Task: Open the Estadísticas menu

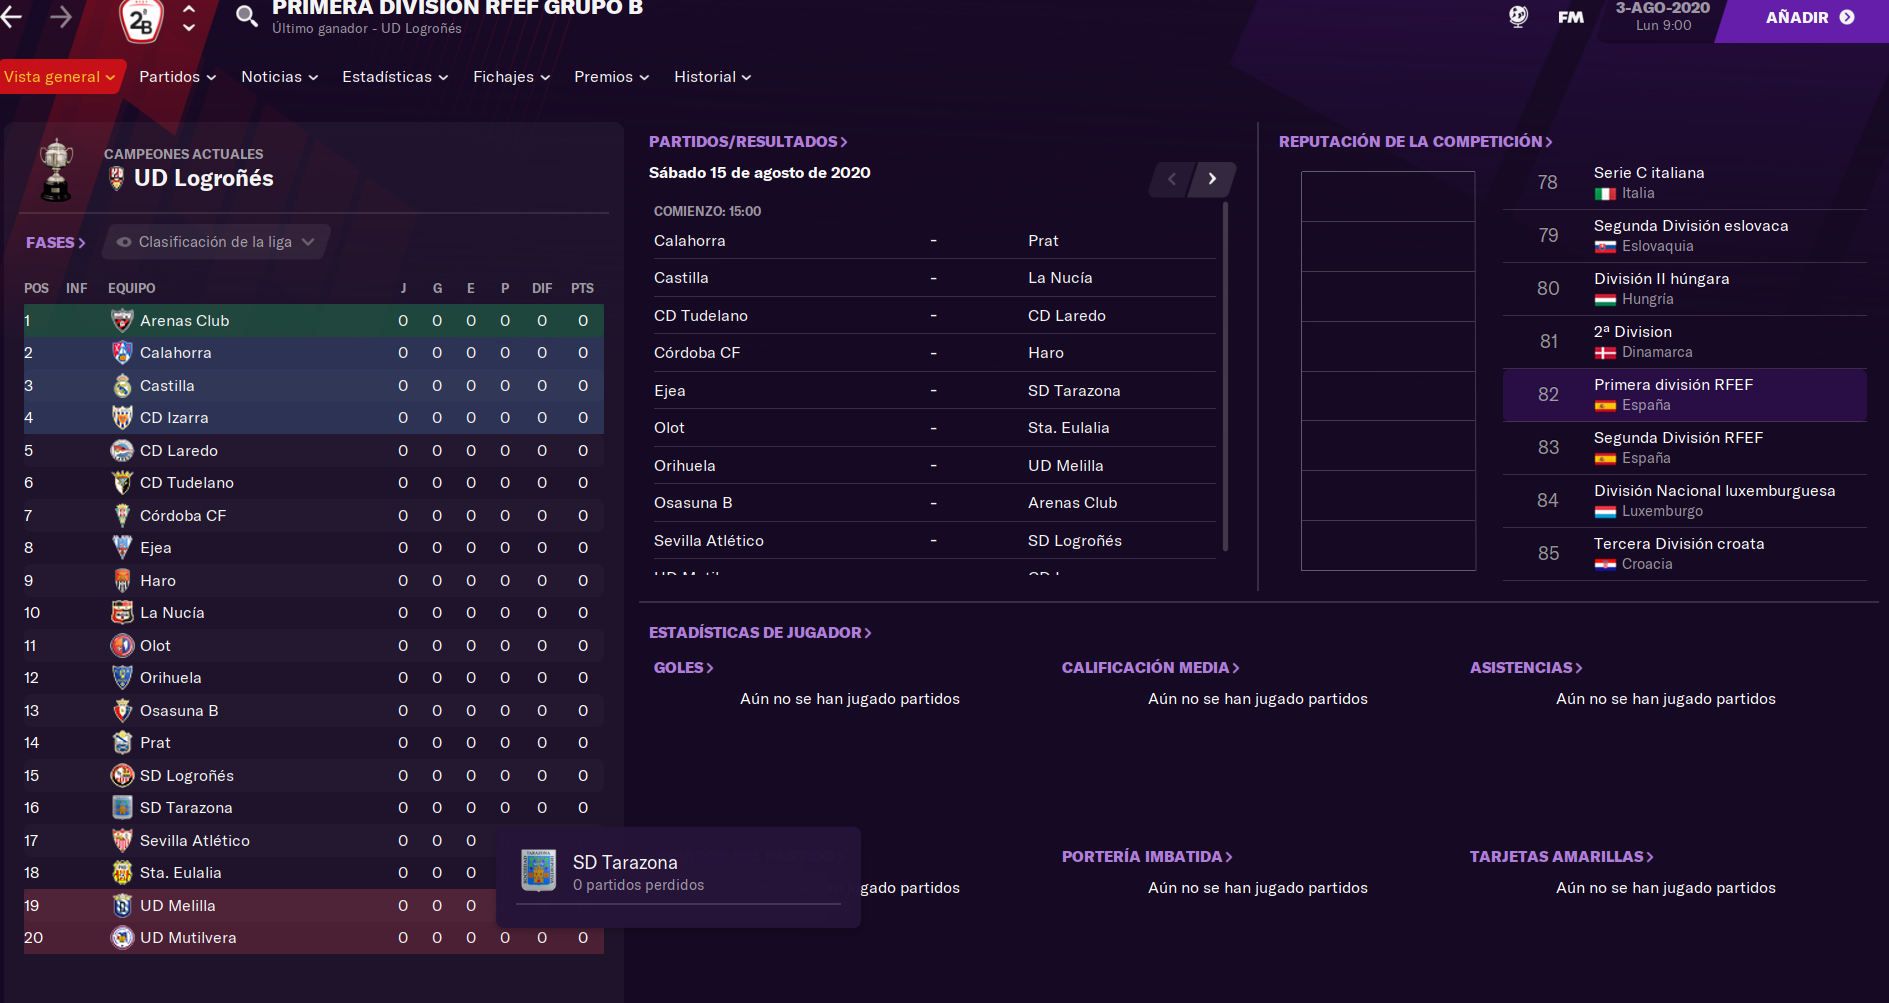Action: tap(395, 77)
